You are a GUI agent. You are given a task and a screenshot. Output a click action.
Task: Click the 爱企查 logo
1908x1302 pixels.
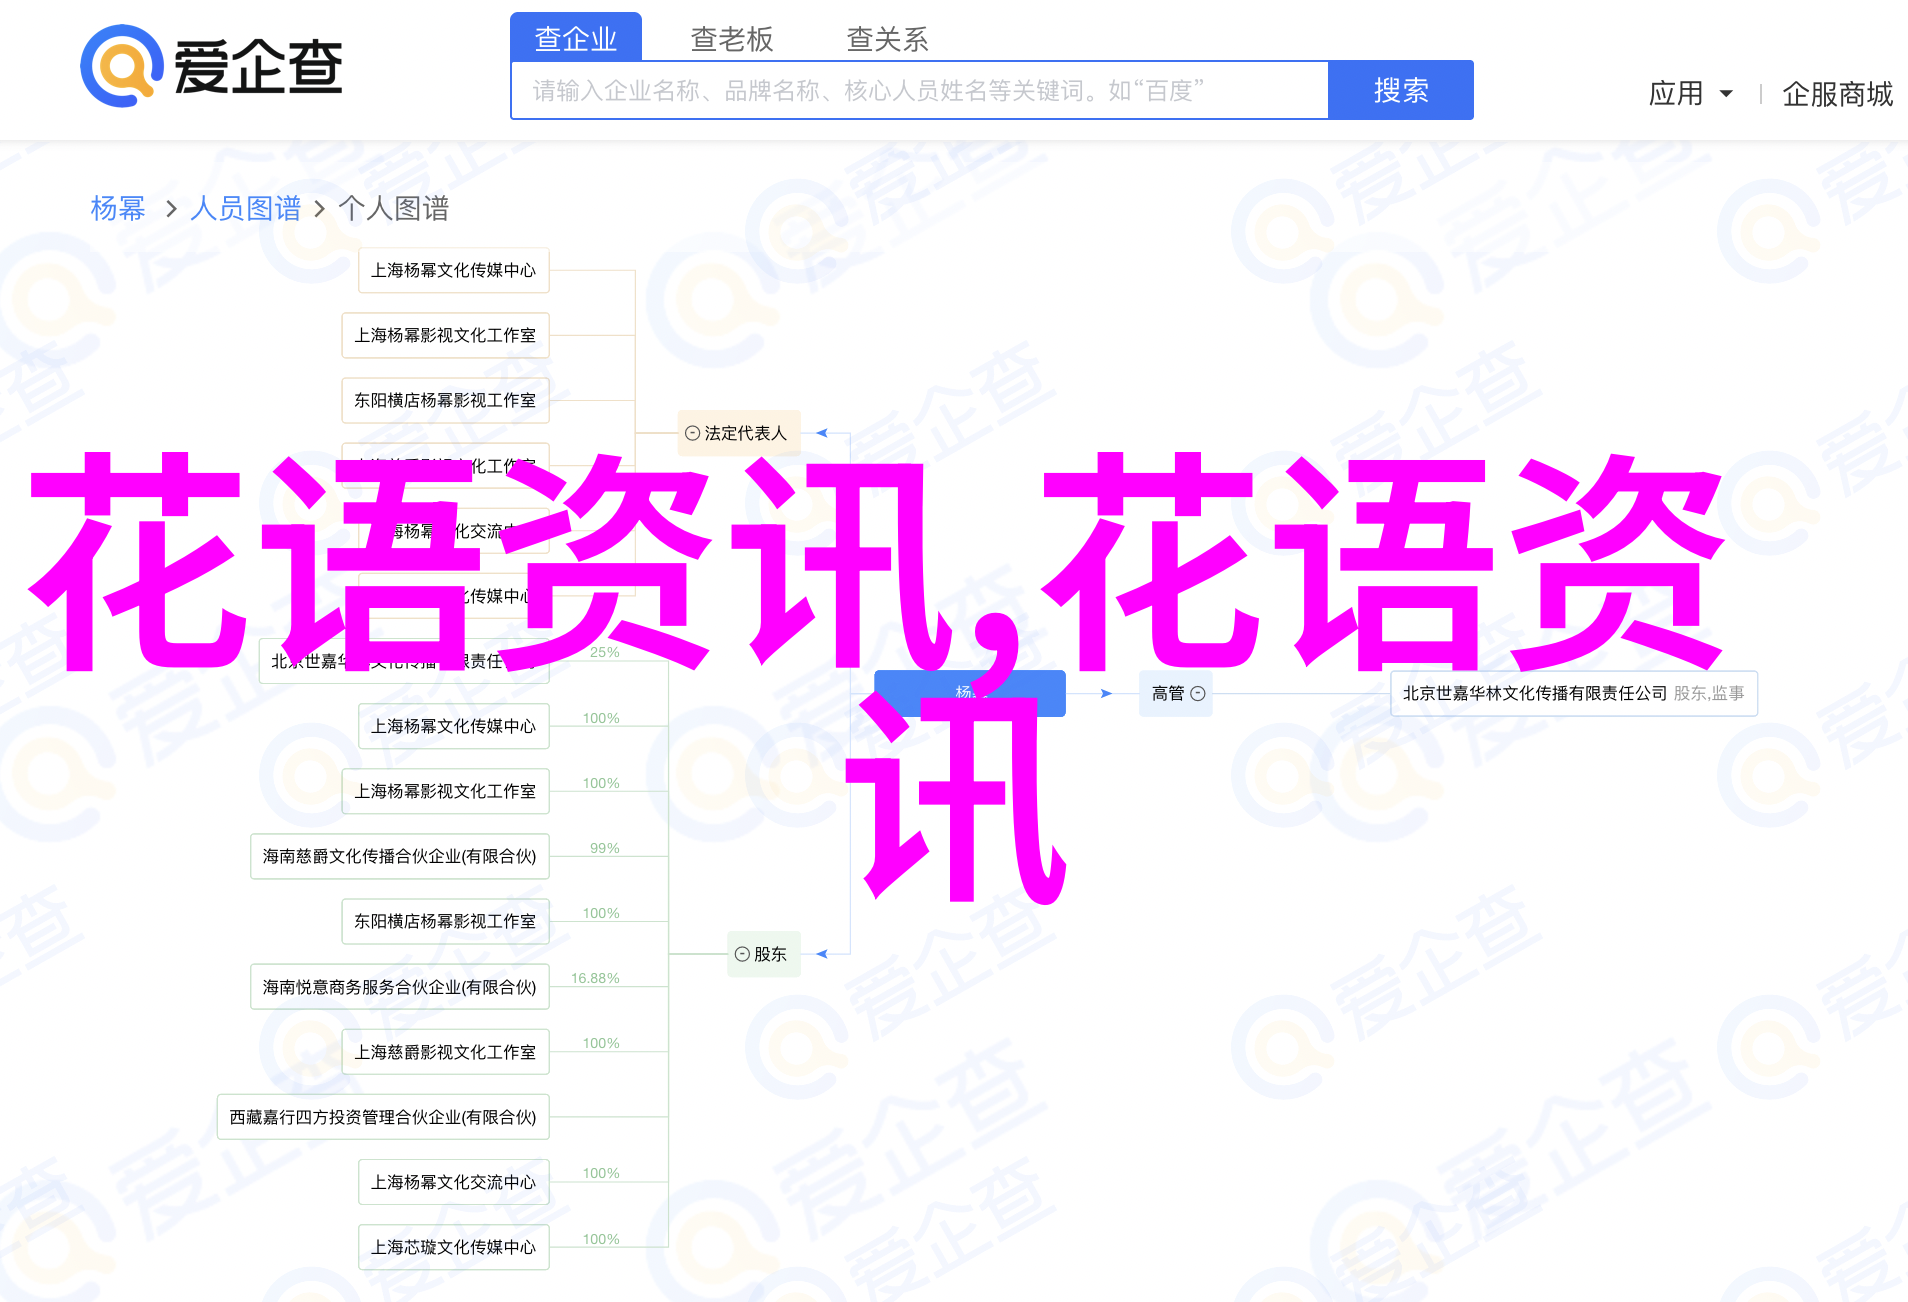coord(212,67)
